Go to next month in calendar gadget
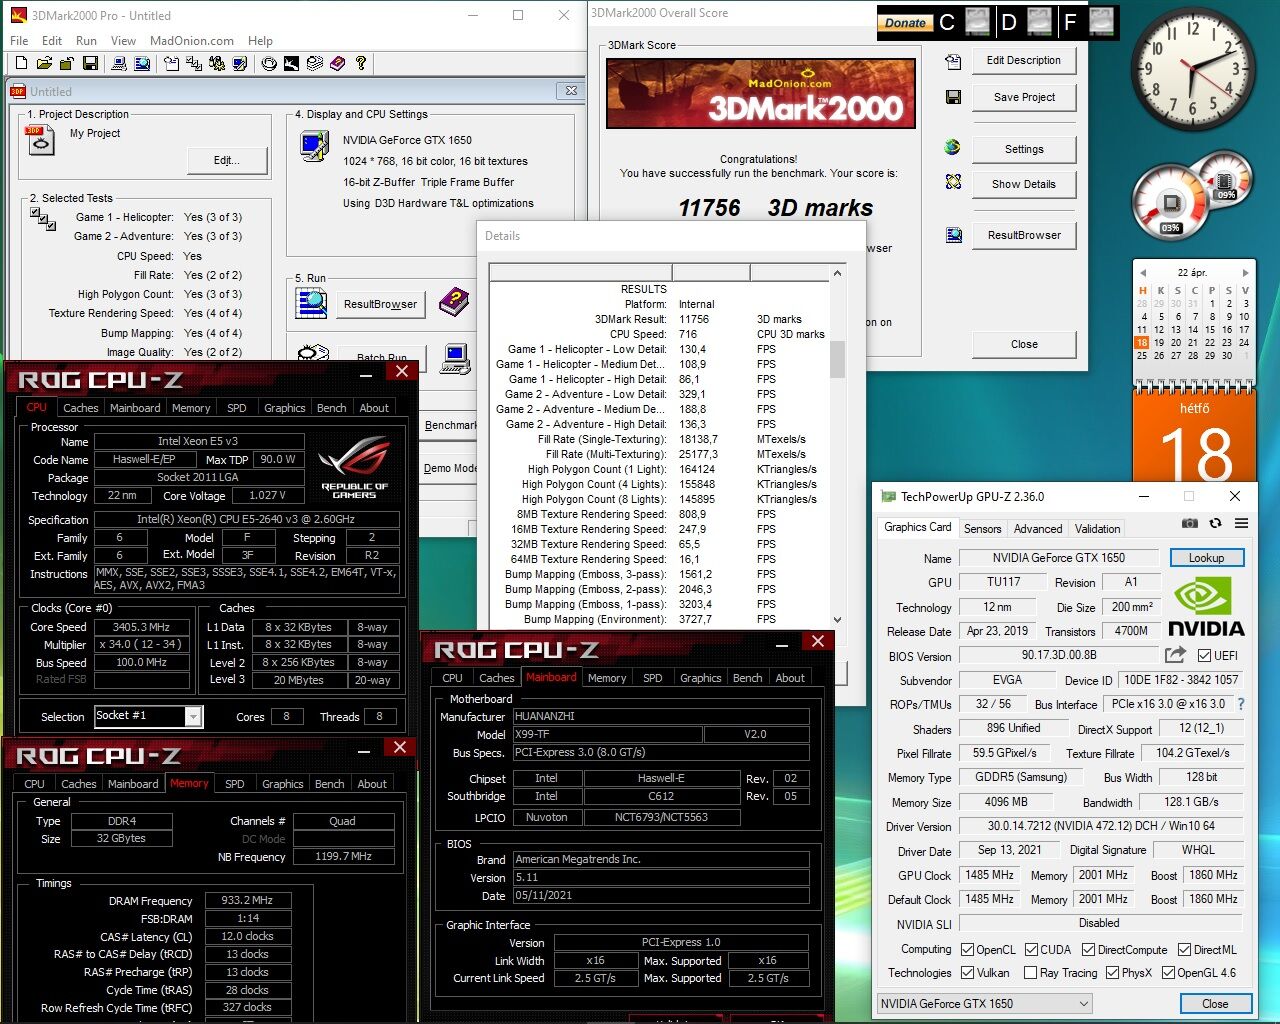 pyautogui.click(x=1245, y=272)
